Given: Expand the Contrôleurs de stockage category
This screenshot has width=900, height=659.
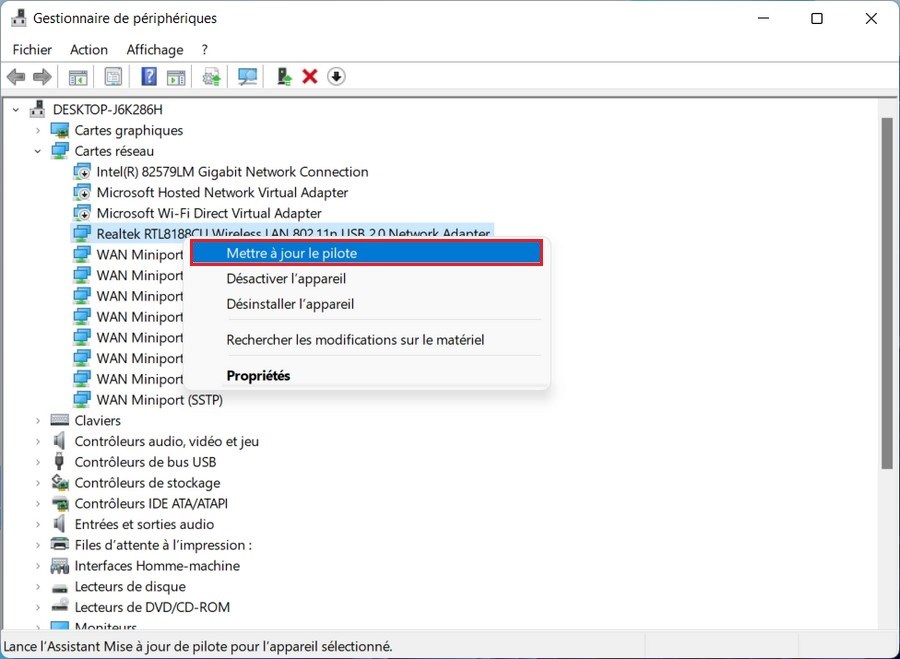Looking at the screenshot, I should point(38,482).
